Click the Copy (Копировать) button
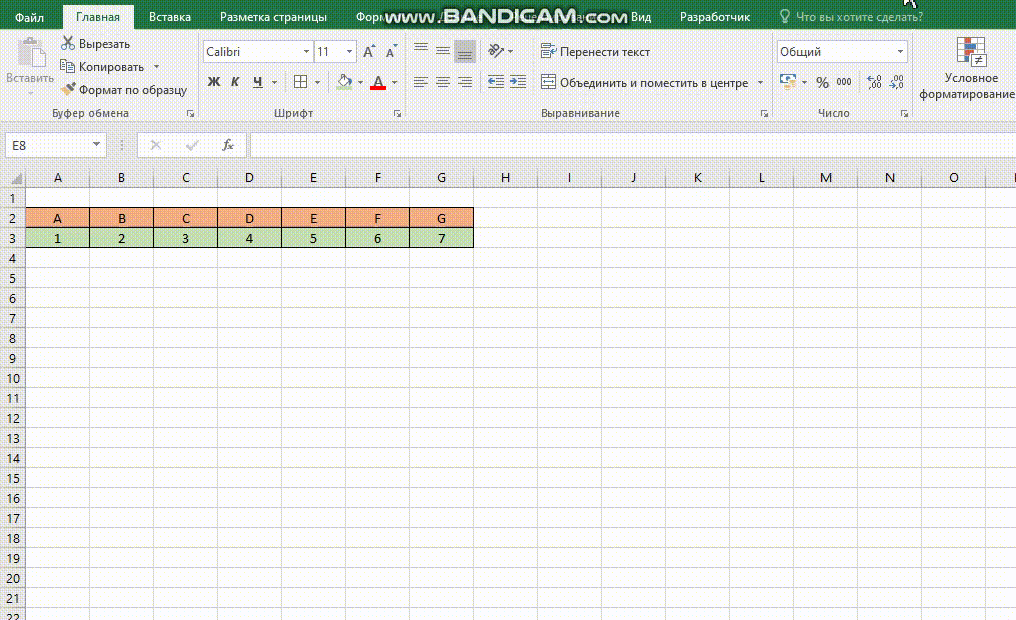 coord(102,67)
